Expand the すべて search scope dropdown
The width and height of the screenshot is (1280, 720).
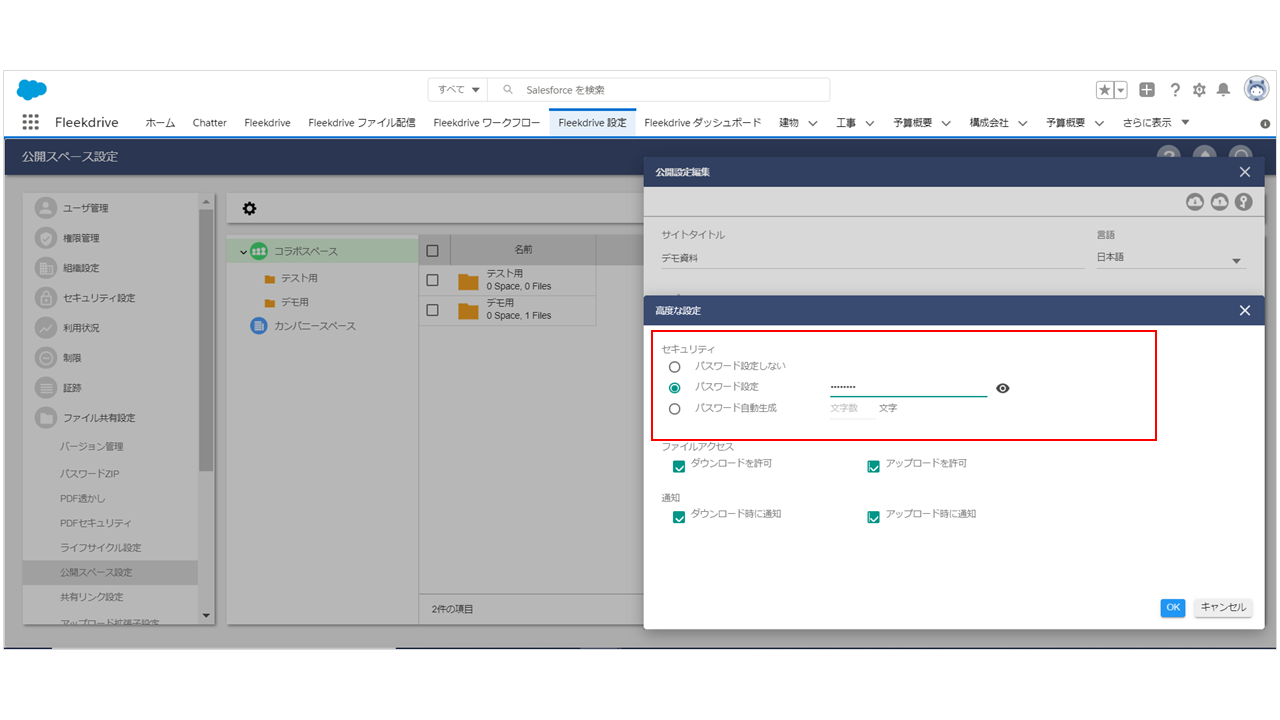[x=459, y=90]
